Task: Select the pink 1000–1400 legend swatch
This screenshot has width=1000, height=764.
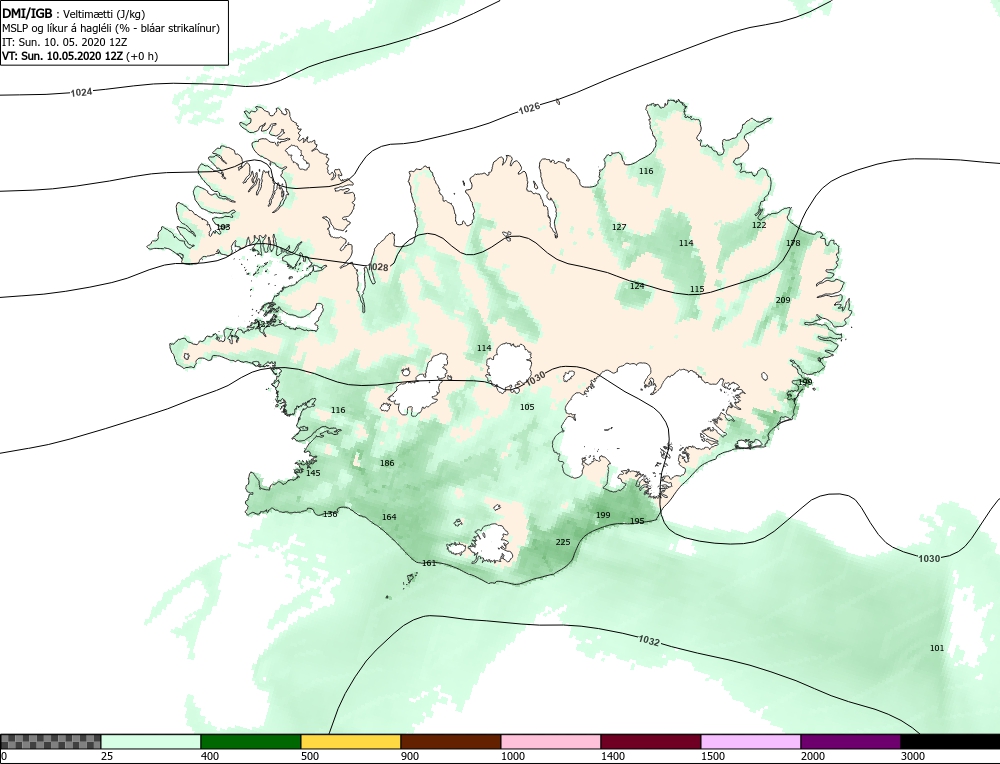Action: [x=551, y=741]
